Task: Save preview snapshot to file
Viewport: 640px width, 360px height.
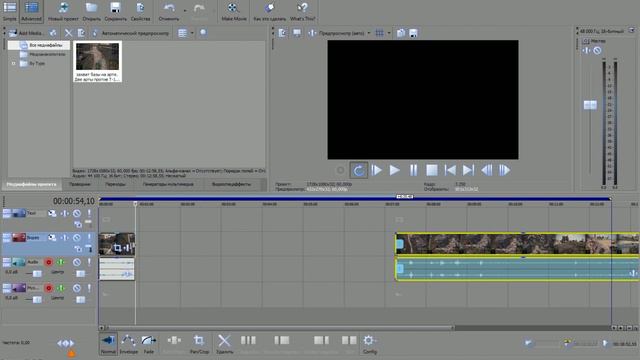Action: click(413, 33)
